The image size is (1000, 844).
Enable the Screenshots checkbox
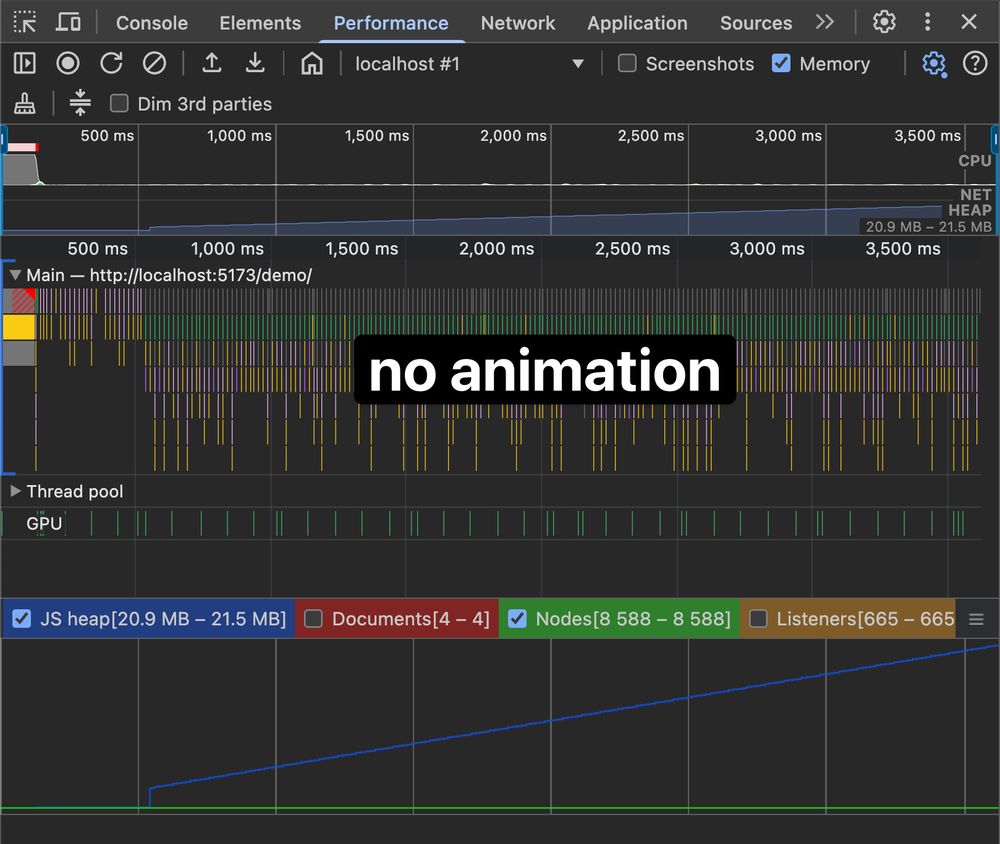(x=627, y=63)
